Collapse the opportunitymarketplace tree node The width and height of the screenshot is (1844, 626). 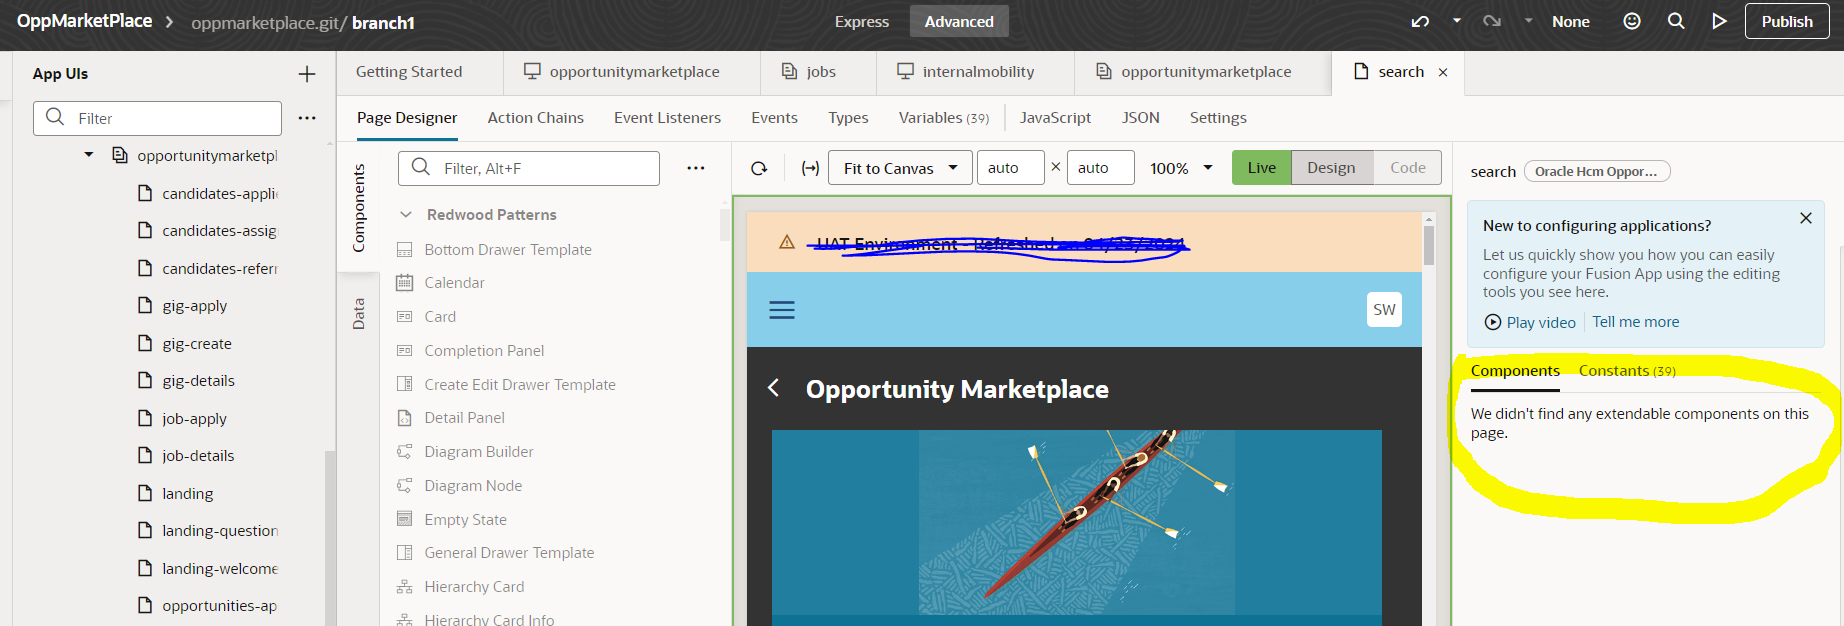click(89, 155)
